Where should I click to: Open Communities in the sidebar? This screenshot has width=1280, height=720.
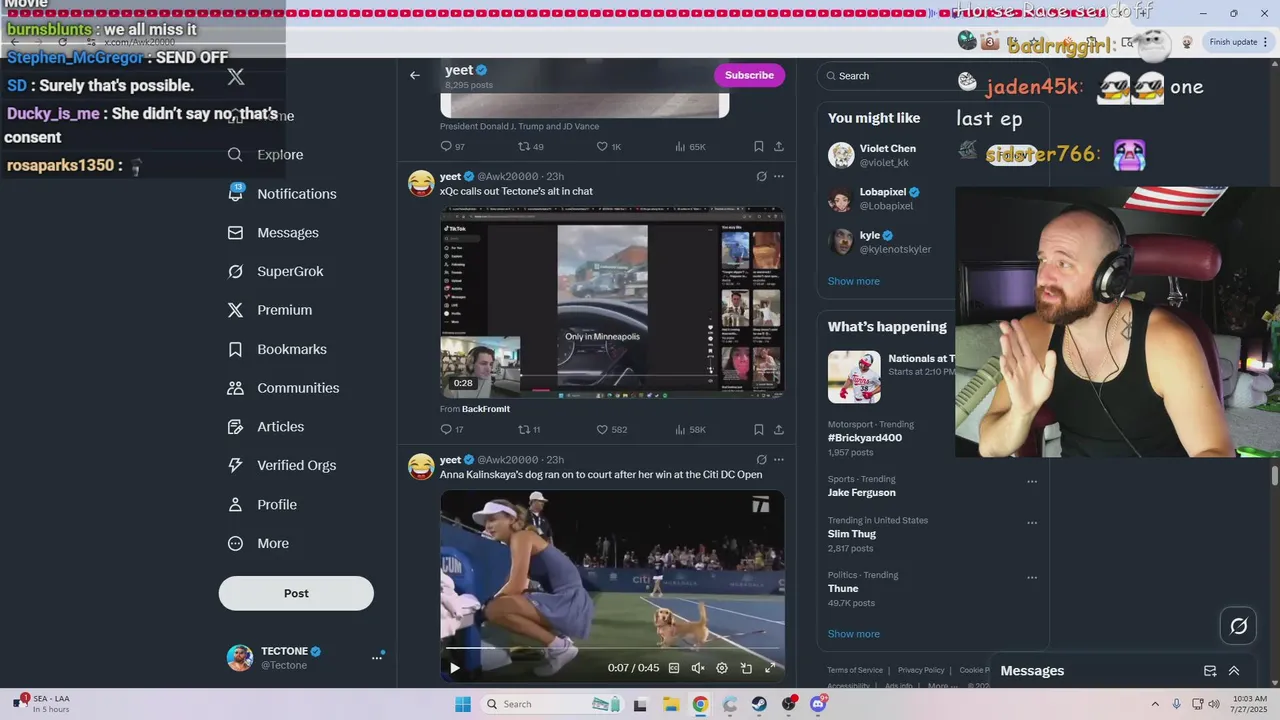pos(283,388)
